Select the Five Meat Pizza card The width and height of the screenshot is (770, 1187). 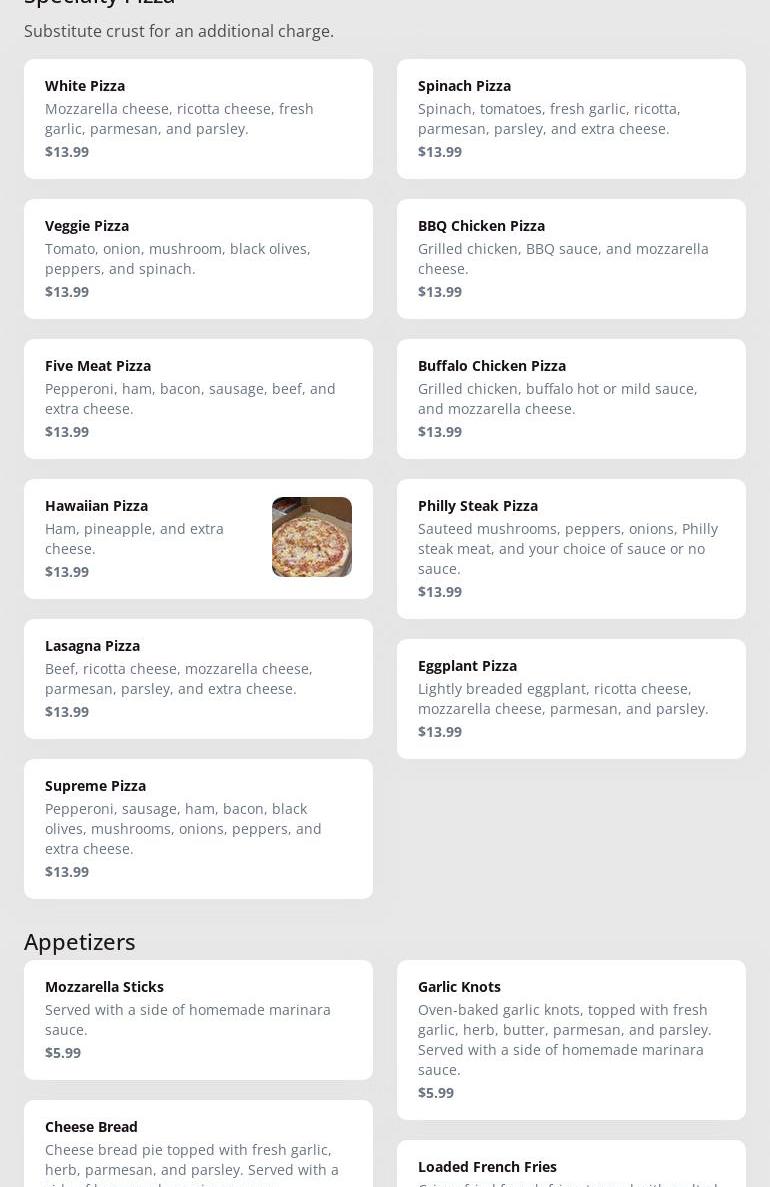tap(198, 399)
